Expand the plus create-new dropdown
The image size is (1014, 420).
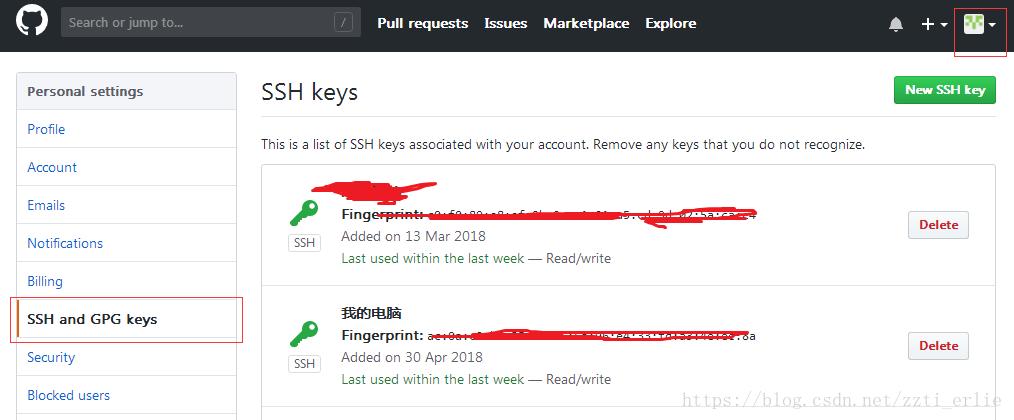click(934, 24)
